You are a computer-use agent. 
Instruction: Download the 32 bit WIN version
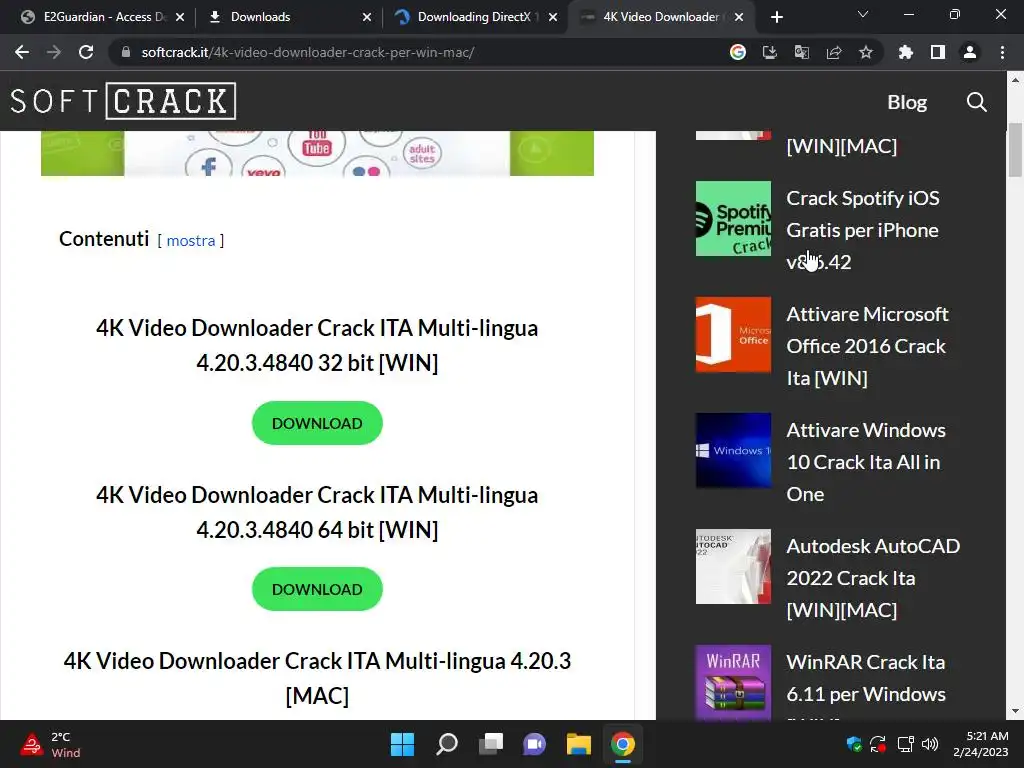coord(317,423)
